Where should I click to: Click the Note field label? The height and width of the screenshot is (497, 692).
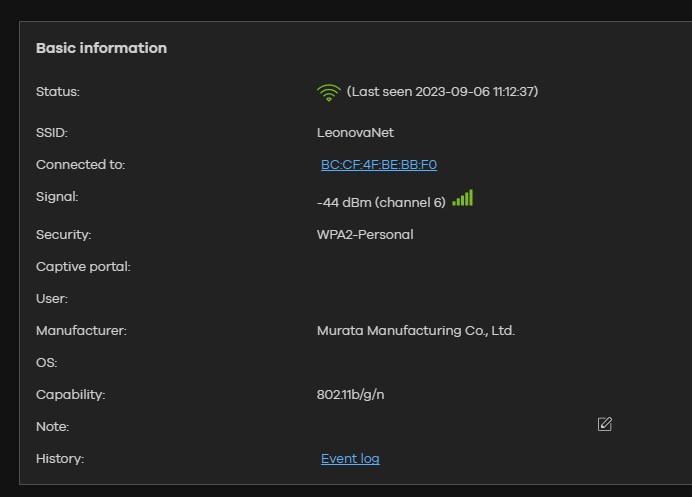click(x=52, y=427)
